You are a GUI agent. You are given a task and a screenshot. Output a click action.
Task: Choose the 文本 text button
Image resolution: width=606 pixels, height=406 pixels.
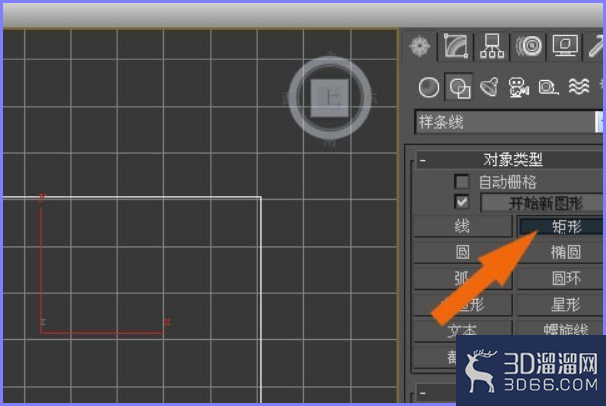click(463, 330)
